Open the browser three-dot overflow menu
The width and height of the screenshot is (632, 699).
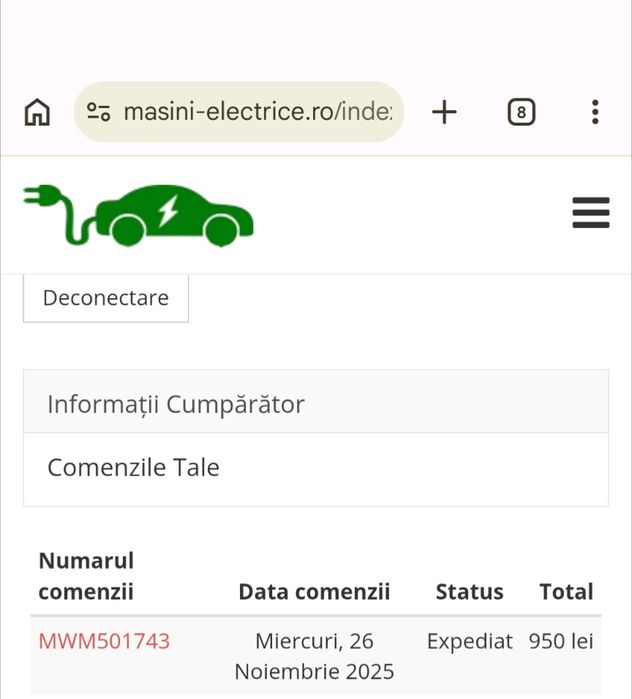tap(595, 112)
